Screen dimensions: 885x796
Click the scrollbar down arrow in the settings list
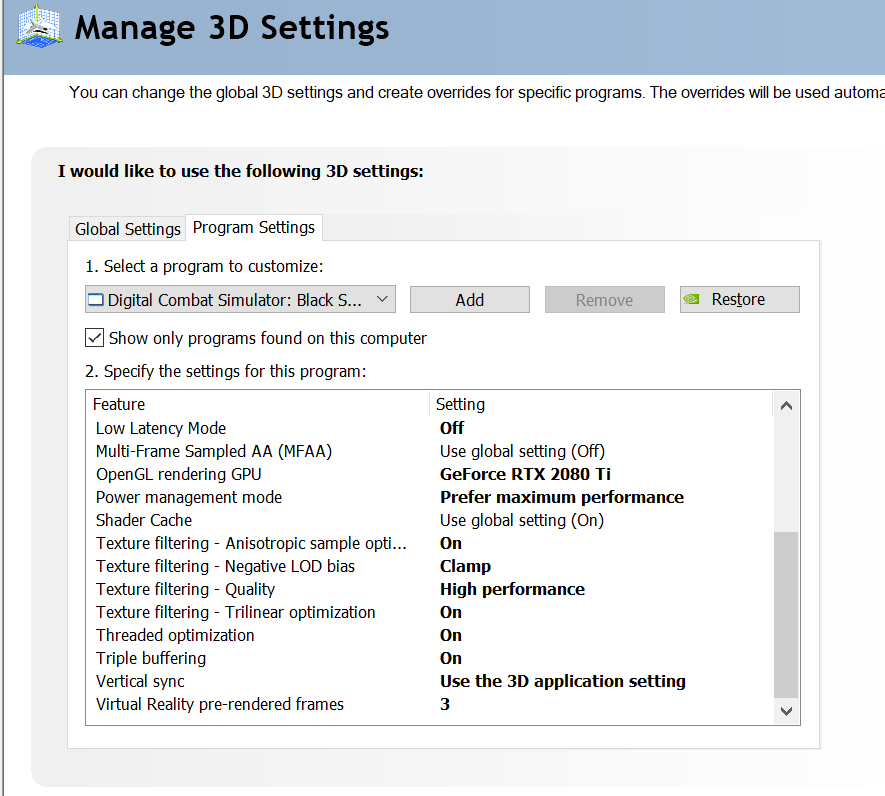(786, 711)
